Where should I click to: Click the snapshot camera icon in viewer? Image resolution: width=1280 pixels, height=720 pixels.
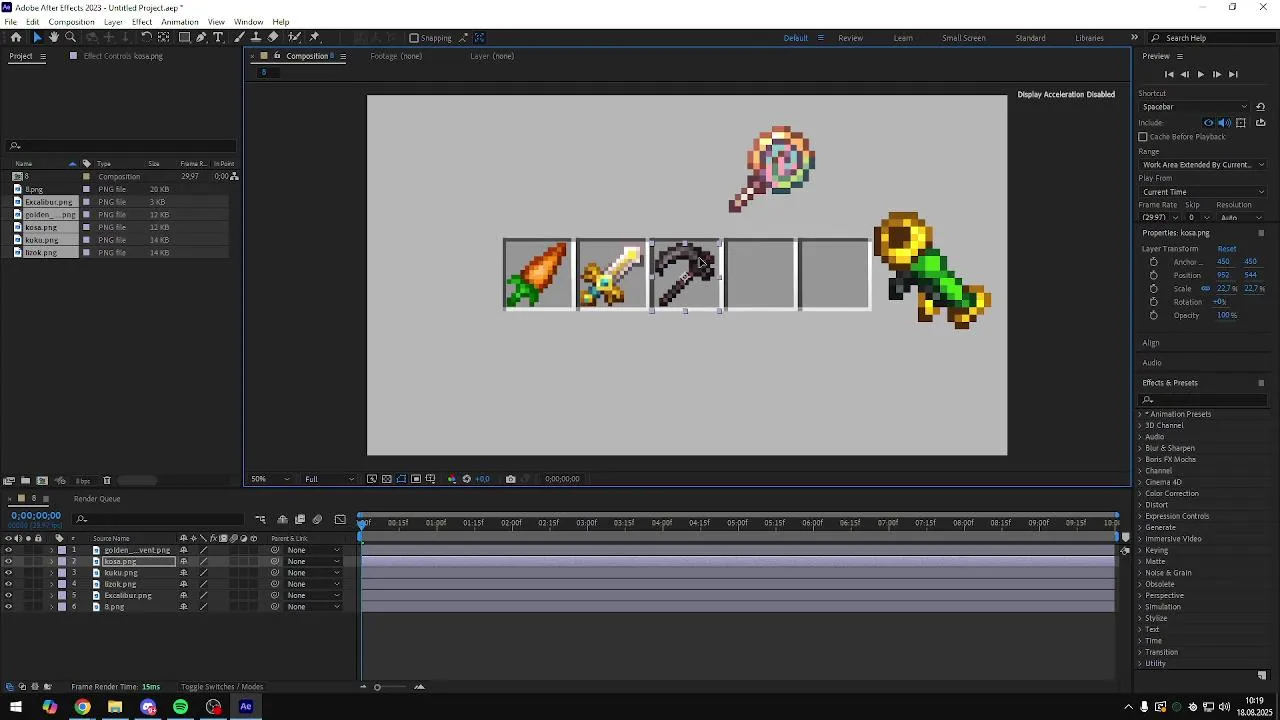click(511, 479)
